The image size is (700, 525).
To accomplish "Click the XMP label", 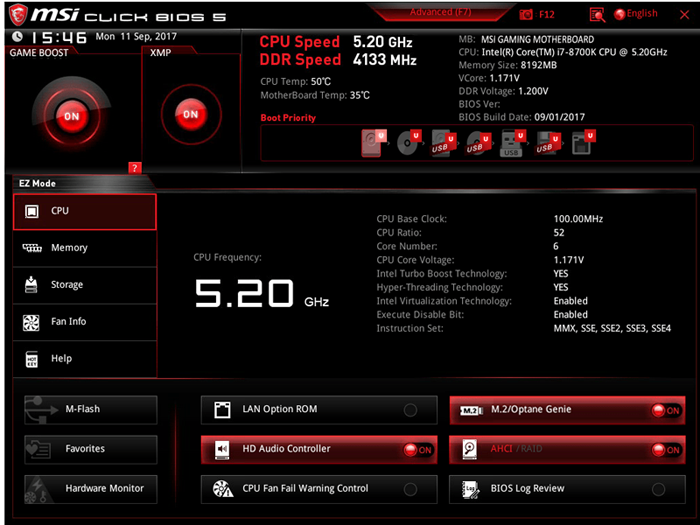I will pos(161,53).
